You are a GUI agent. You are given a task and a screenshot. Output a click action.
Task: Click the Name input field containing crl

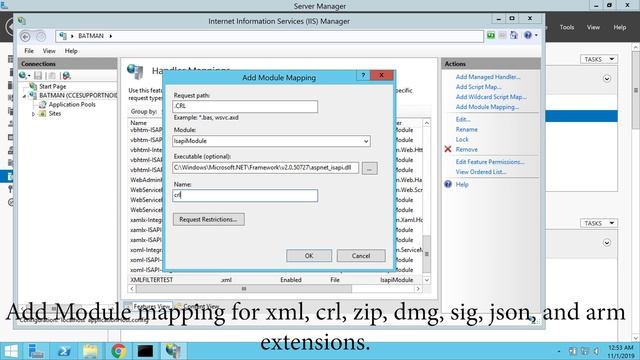245,195
